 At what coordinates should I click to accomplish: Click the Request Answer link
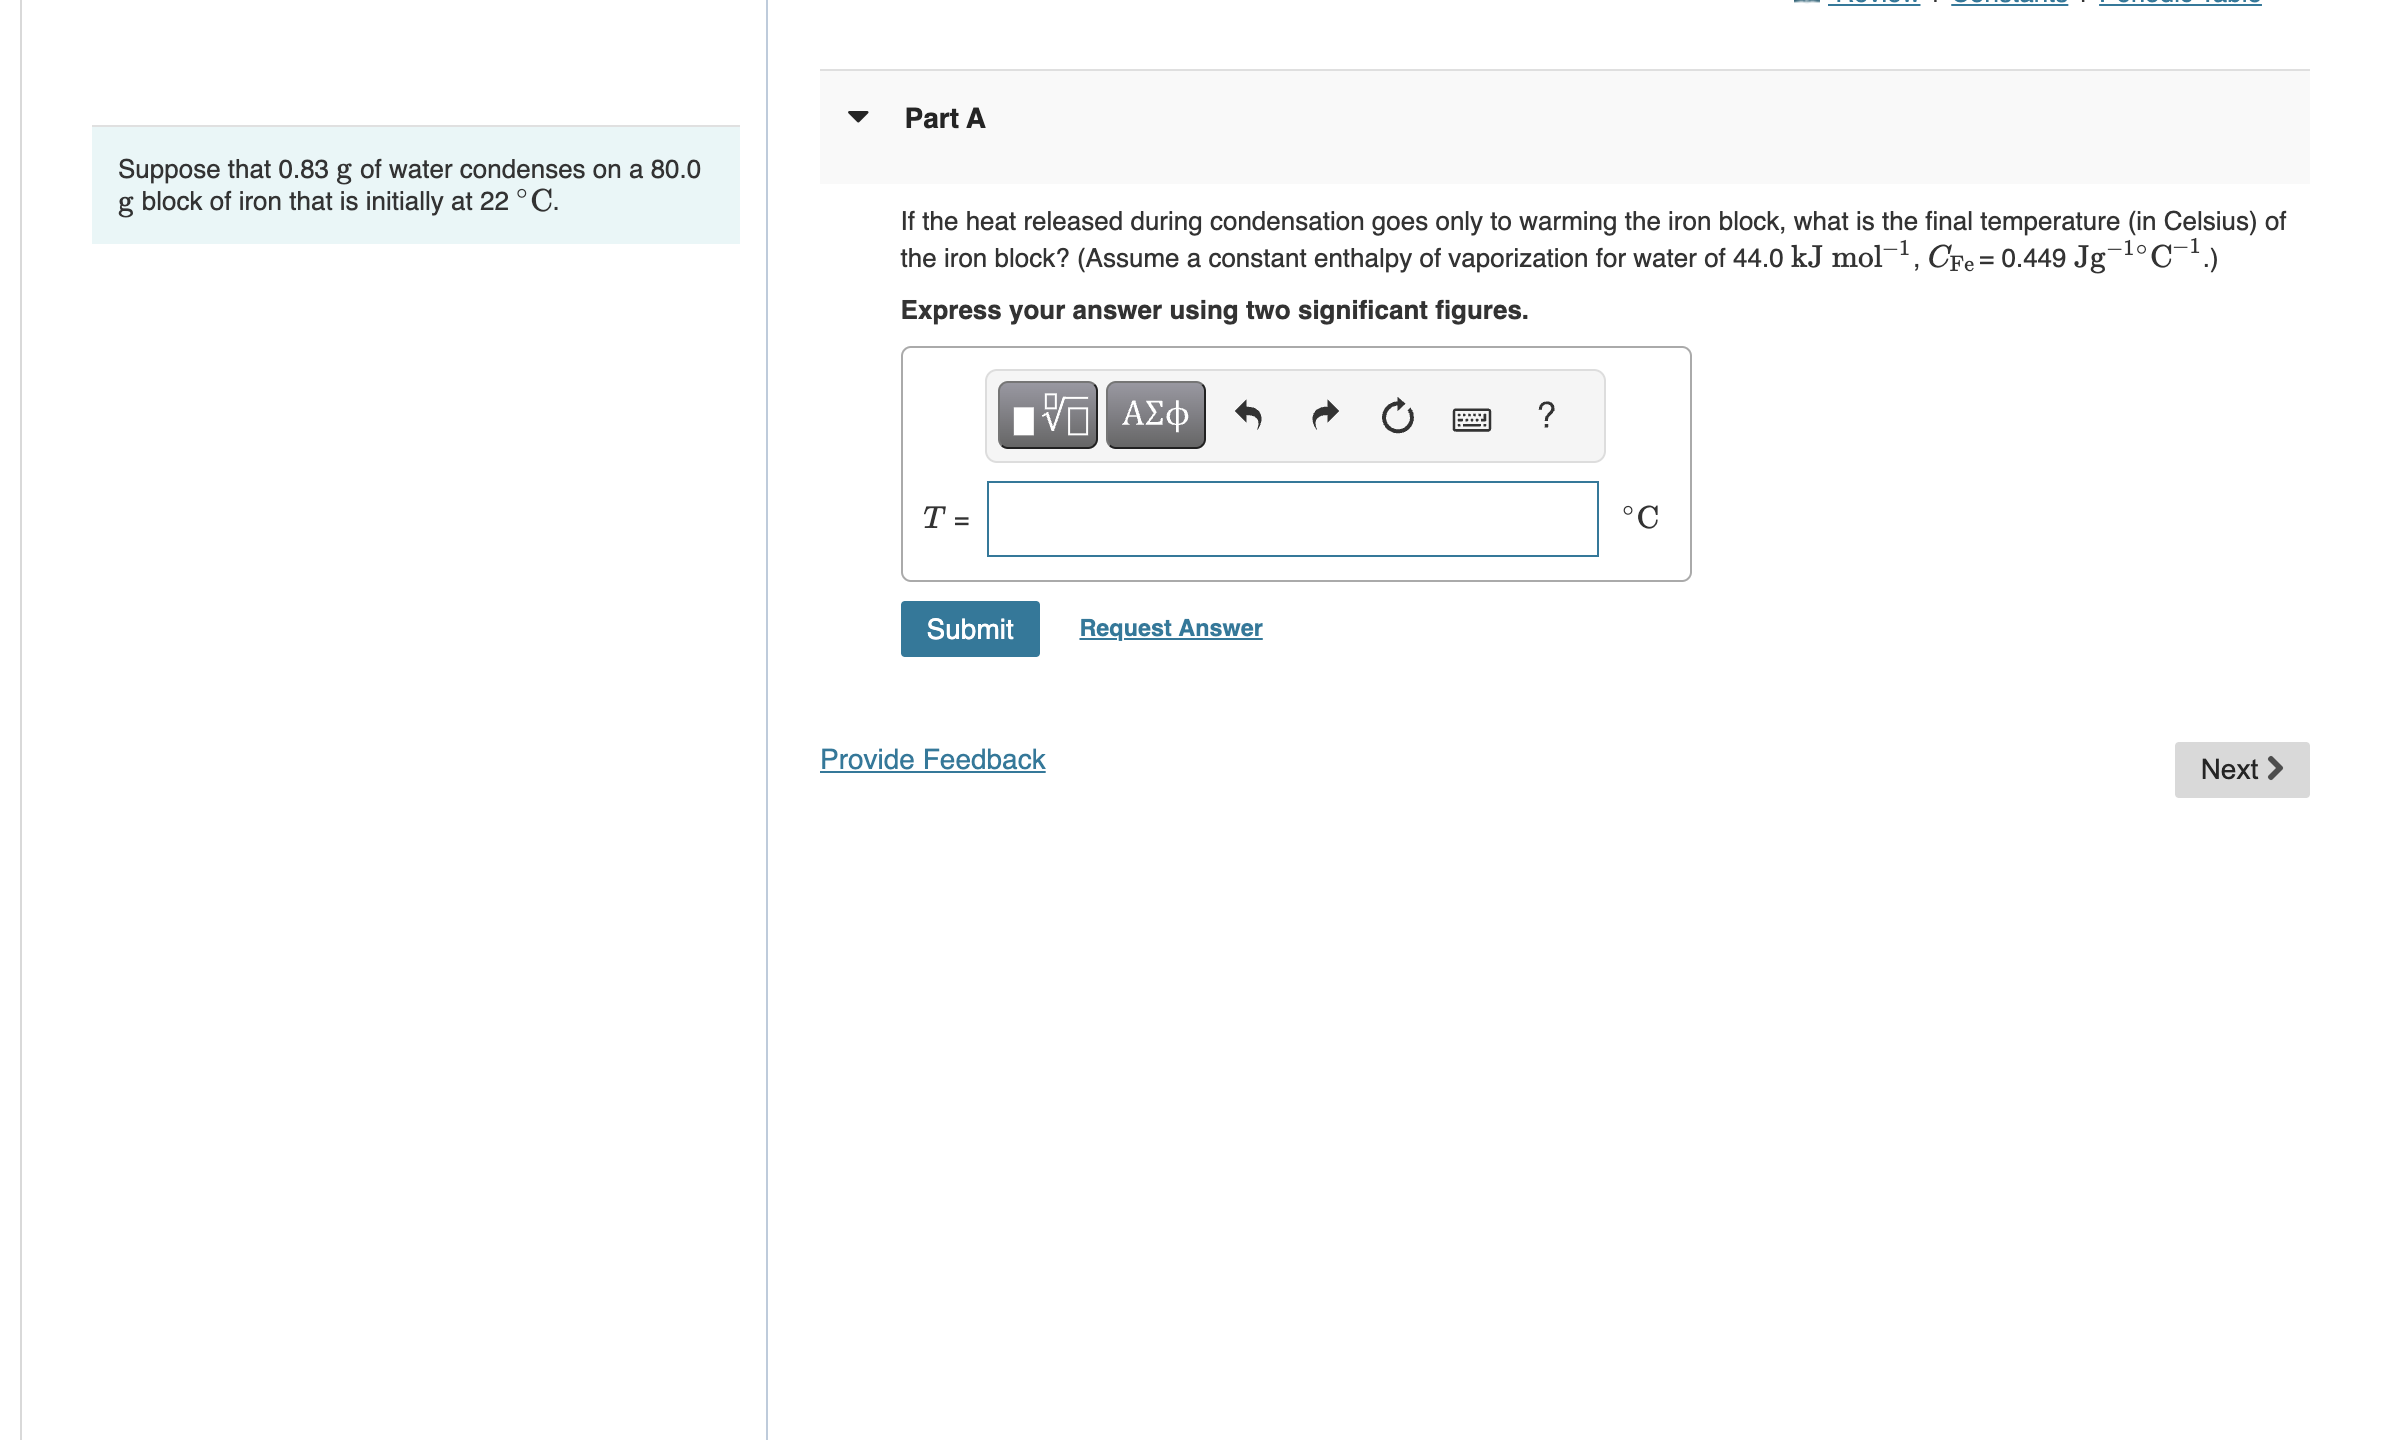tap(1168, 627)
